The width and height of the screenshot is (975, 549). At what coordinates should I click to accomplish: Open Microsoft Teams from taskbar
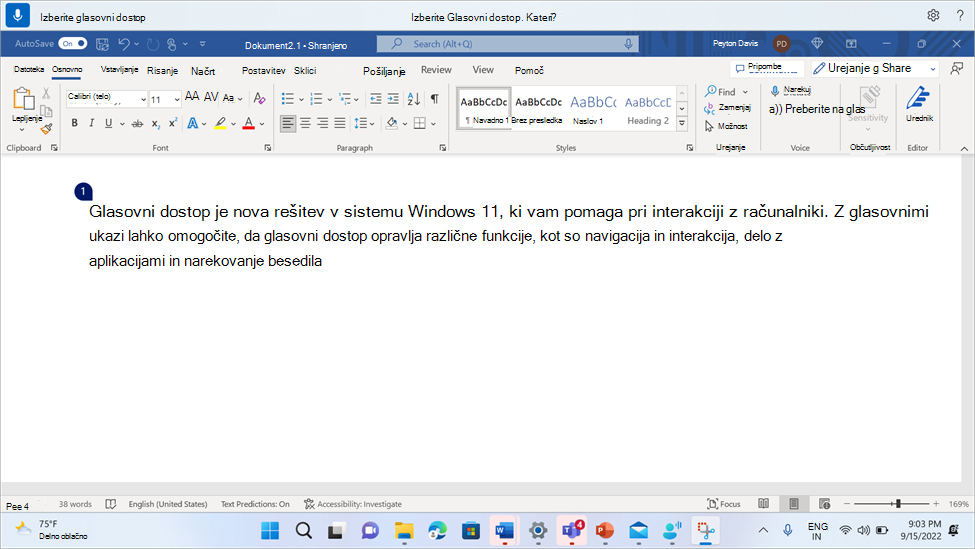coord(571,530)
